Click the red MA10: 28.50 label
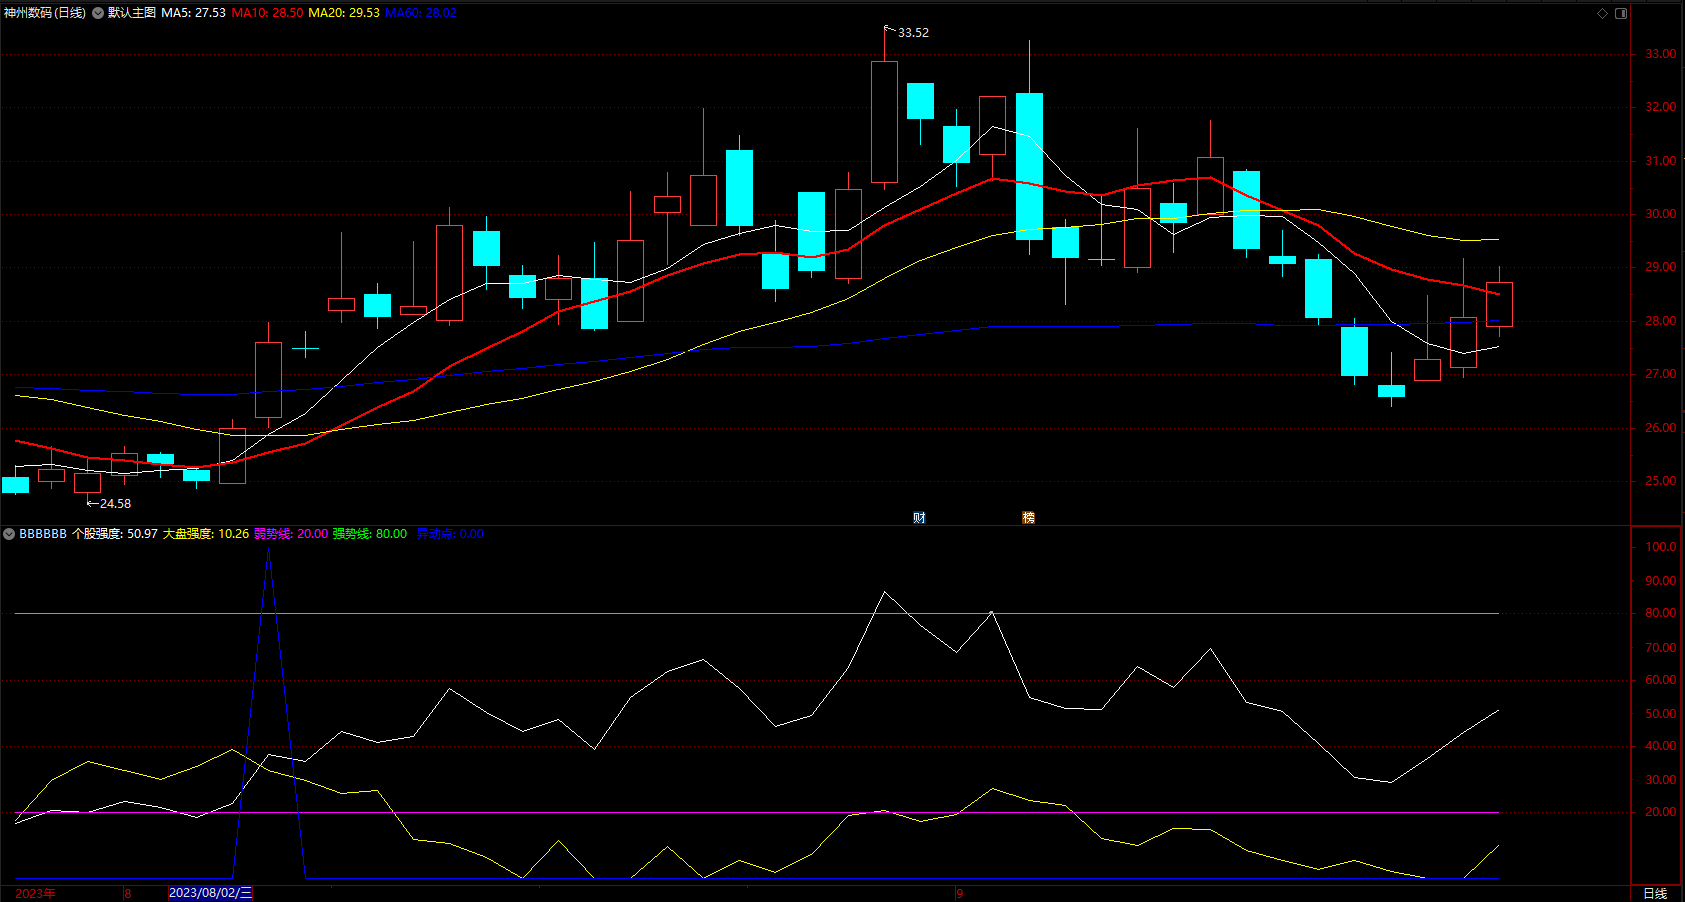This screenshot has height=902, width=1685. click(x=267, y=13)
